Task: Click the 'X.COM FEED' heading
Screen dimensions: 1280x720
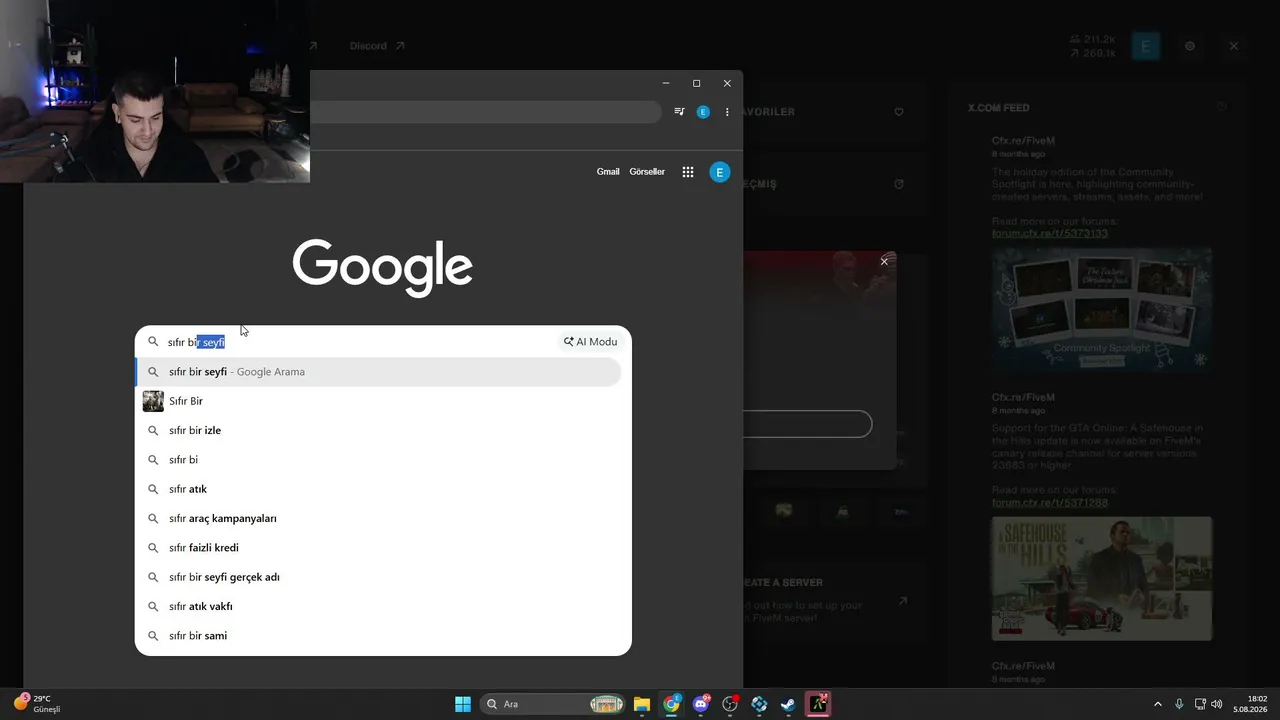Action: pyautogui.click(x=998, y=108)
